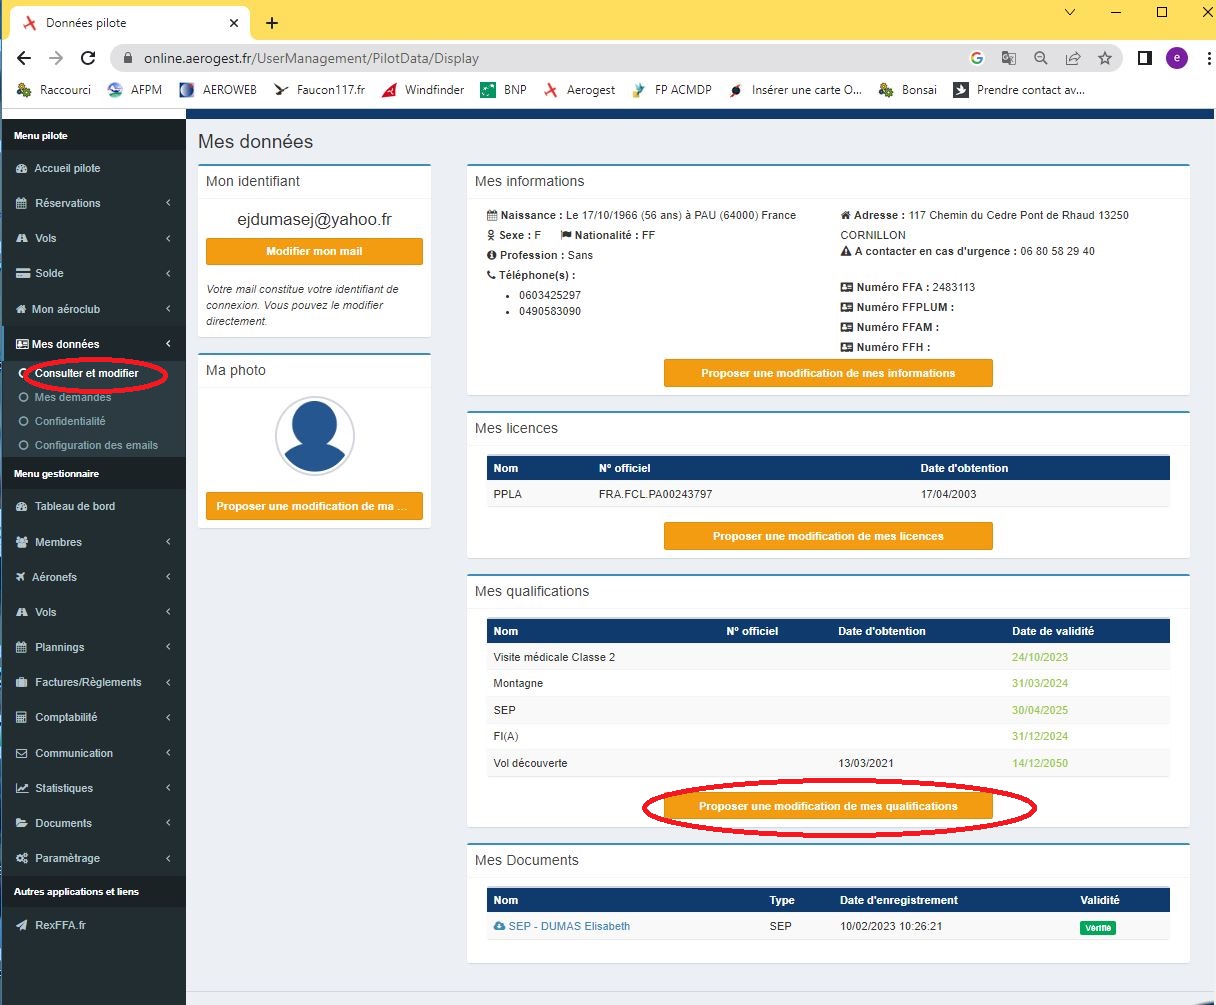Click the Chrome page reload icon
This screenshot has width=1216, height=1005.
coord(88,58)
